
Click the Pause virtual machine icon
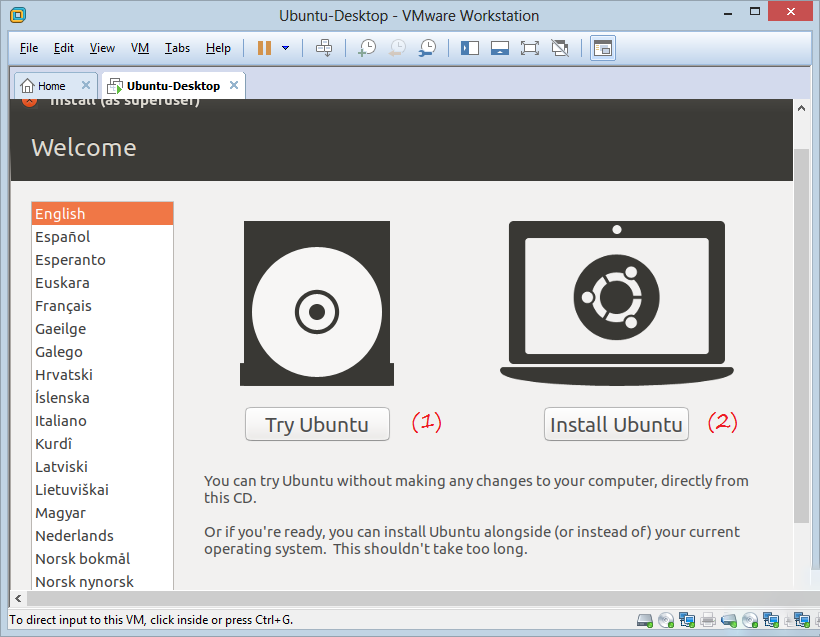264,48
